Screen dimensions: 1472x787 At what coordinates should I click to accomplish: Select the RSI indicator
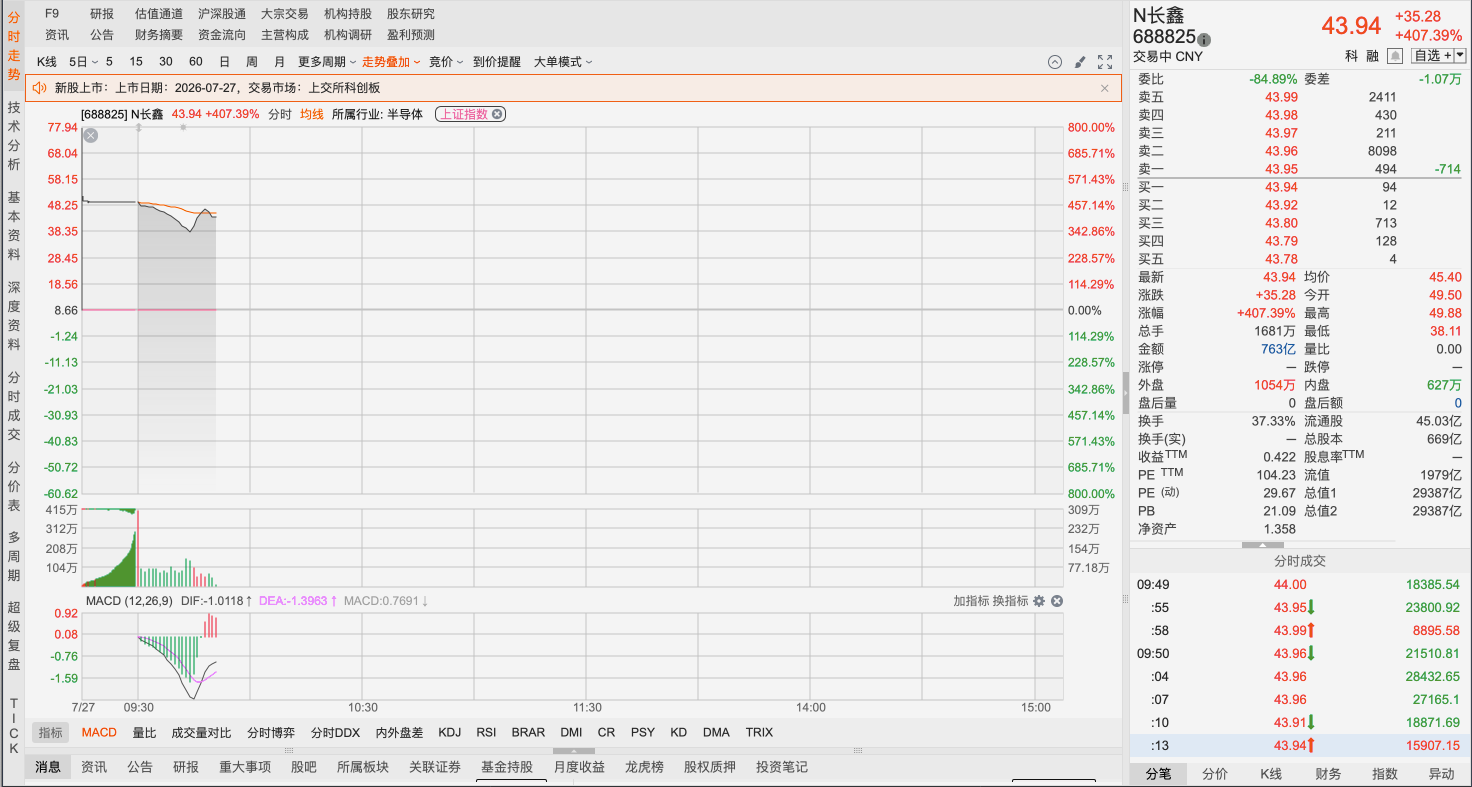(486, 733)
